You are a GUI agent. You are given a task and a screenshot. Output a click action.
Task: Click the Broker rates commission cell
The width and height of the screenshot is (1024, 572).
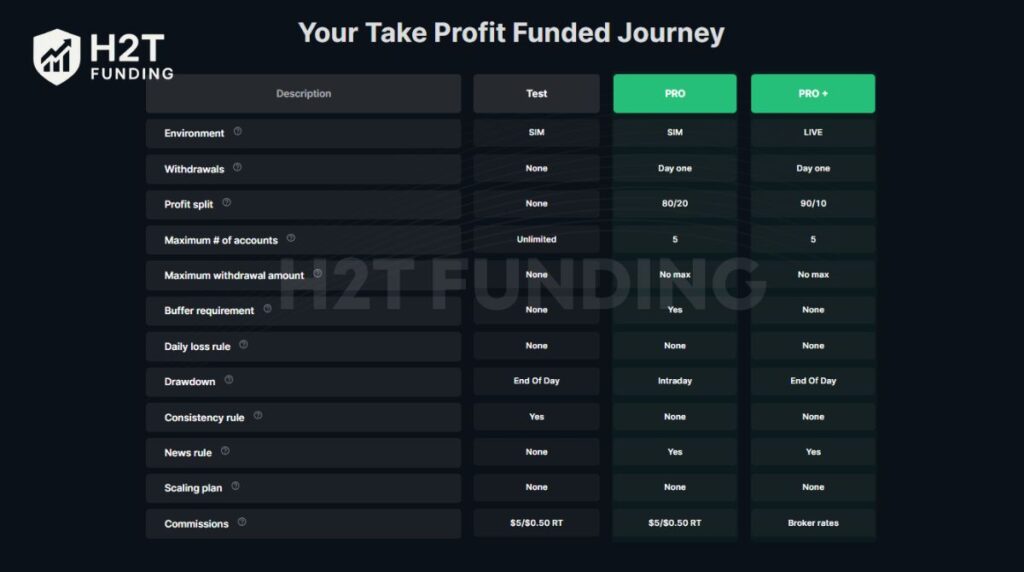[x=813, y=523]
